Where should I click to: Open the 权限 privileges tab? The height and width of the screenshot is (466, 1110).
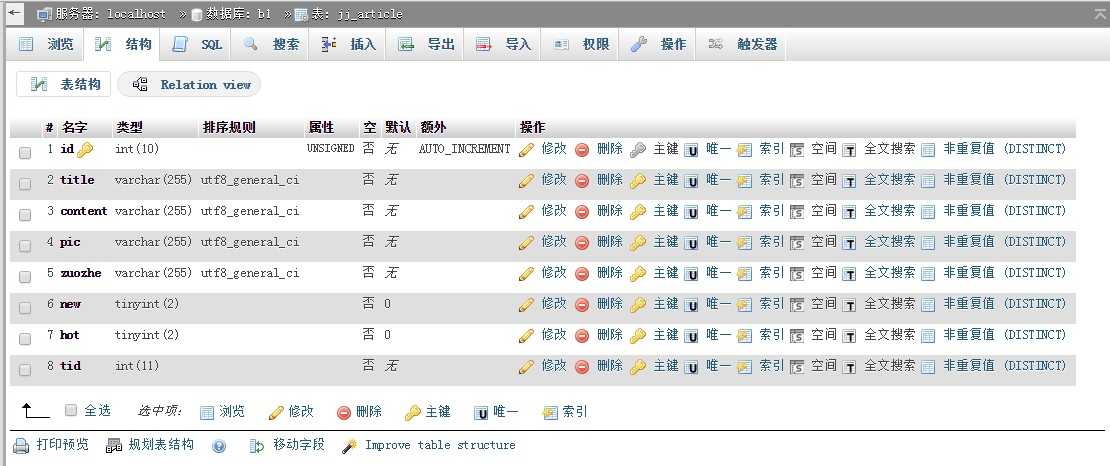pyautogui.click(x=580, y=44)
